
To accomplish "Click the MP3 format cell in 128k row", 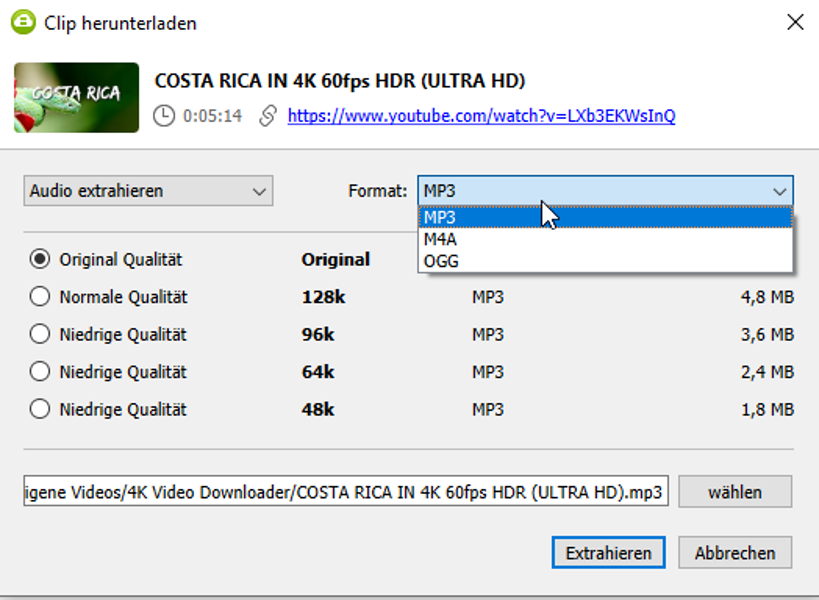I will click(488, 297).
